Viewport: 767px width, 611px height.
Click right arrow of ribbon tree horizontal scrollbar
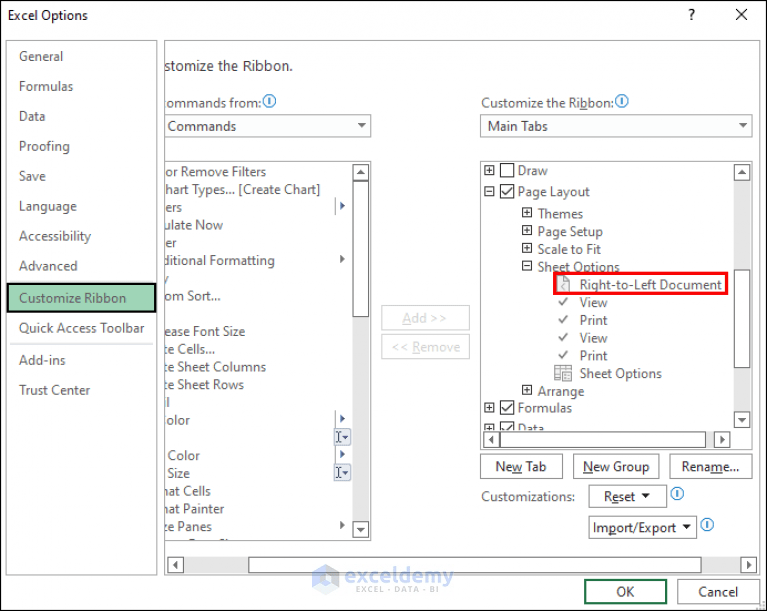coord(722,440)
